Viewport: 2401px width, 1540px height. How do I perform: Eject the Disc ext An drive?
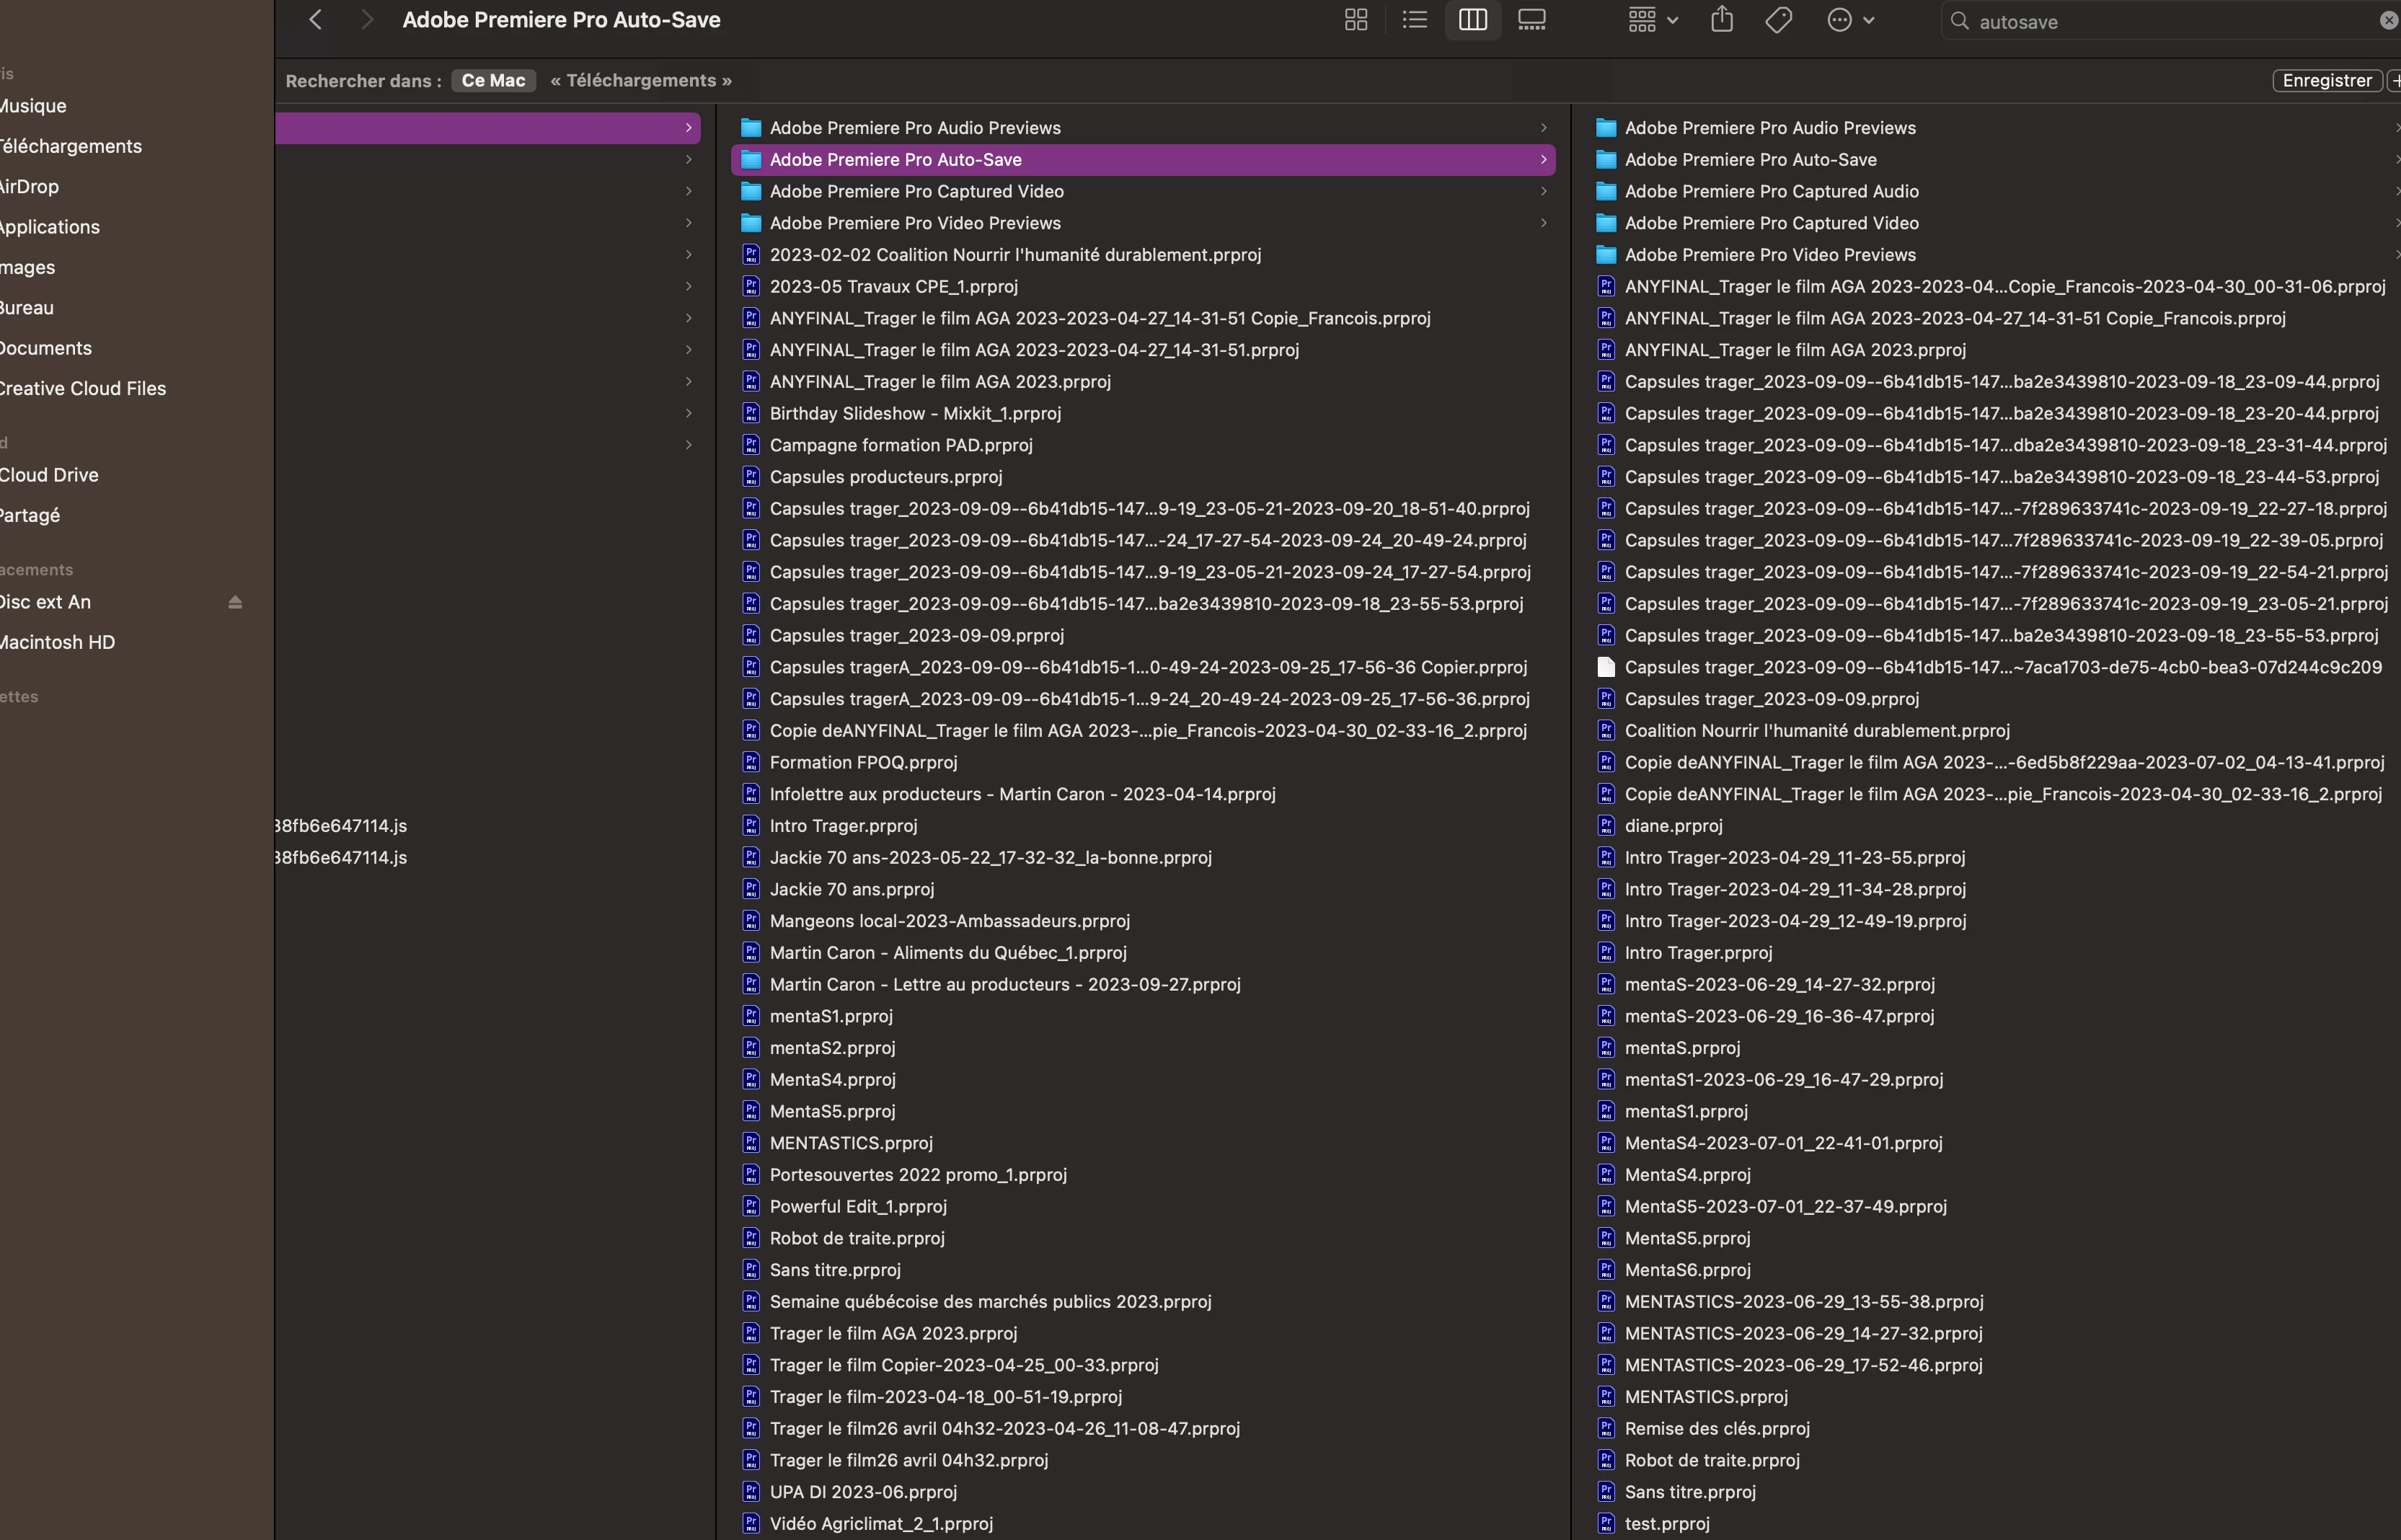click(235, 602)
